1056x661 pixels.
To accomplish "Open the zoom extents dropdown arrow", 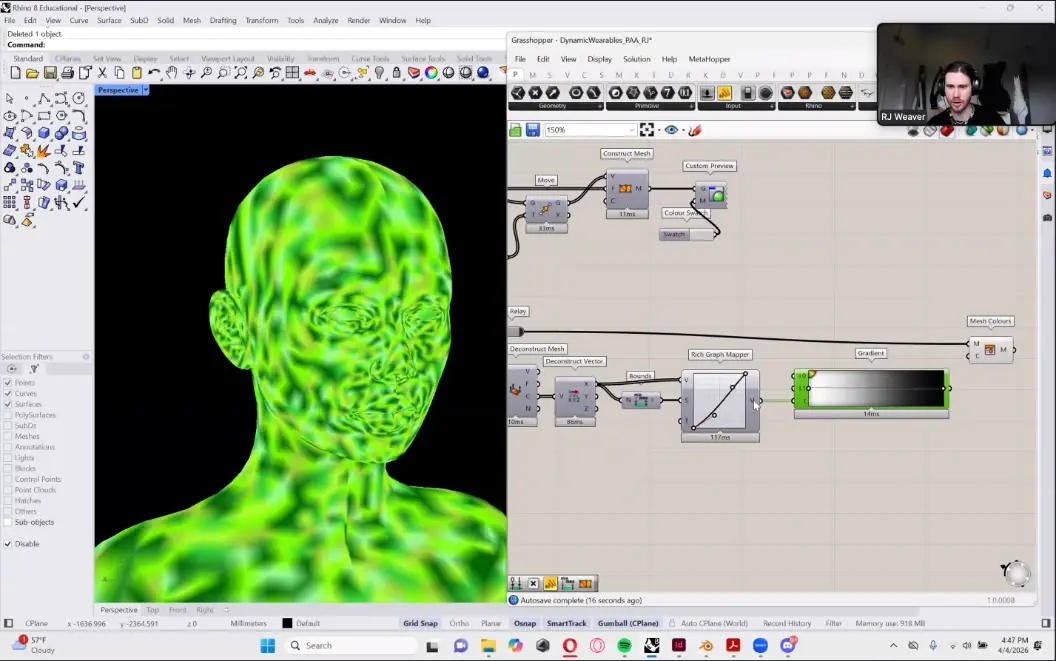I will tap(659, 131).
